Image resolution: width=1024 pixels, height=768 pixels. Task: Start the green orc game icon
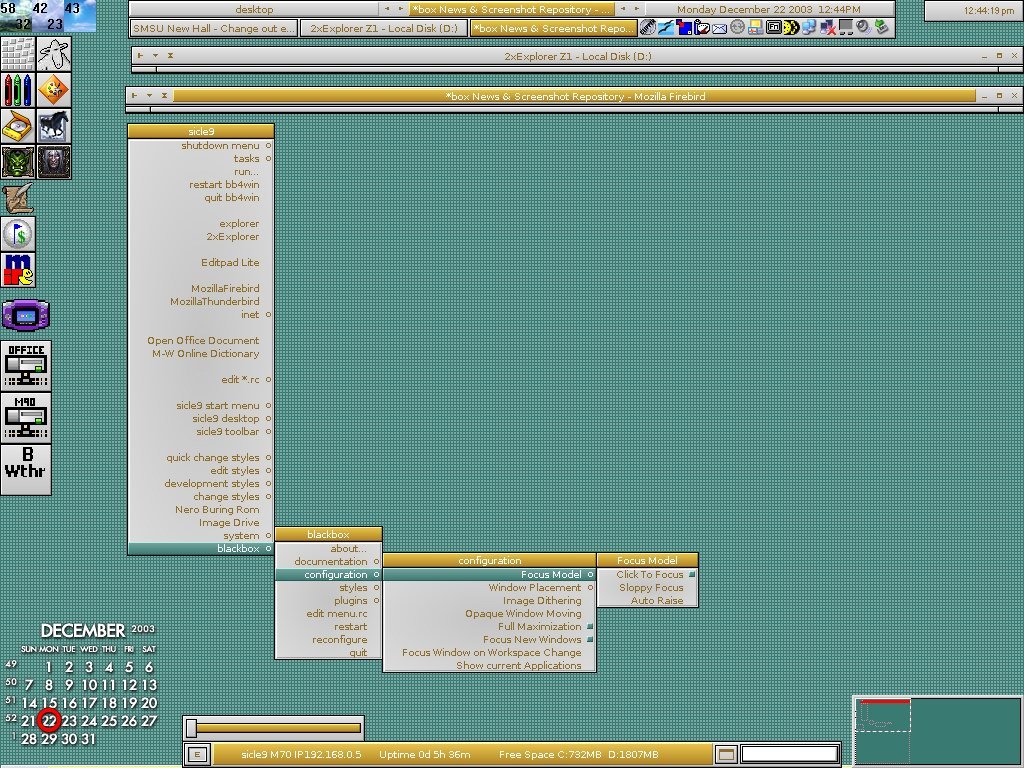pos(18,162)
